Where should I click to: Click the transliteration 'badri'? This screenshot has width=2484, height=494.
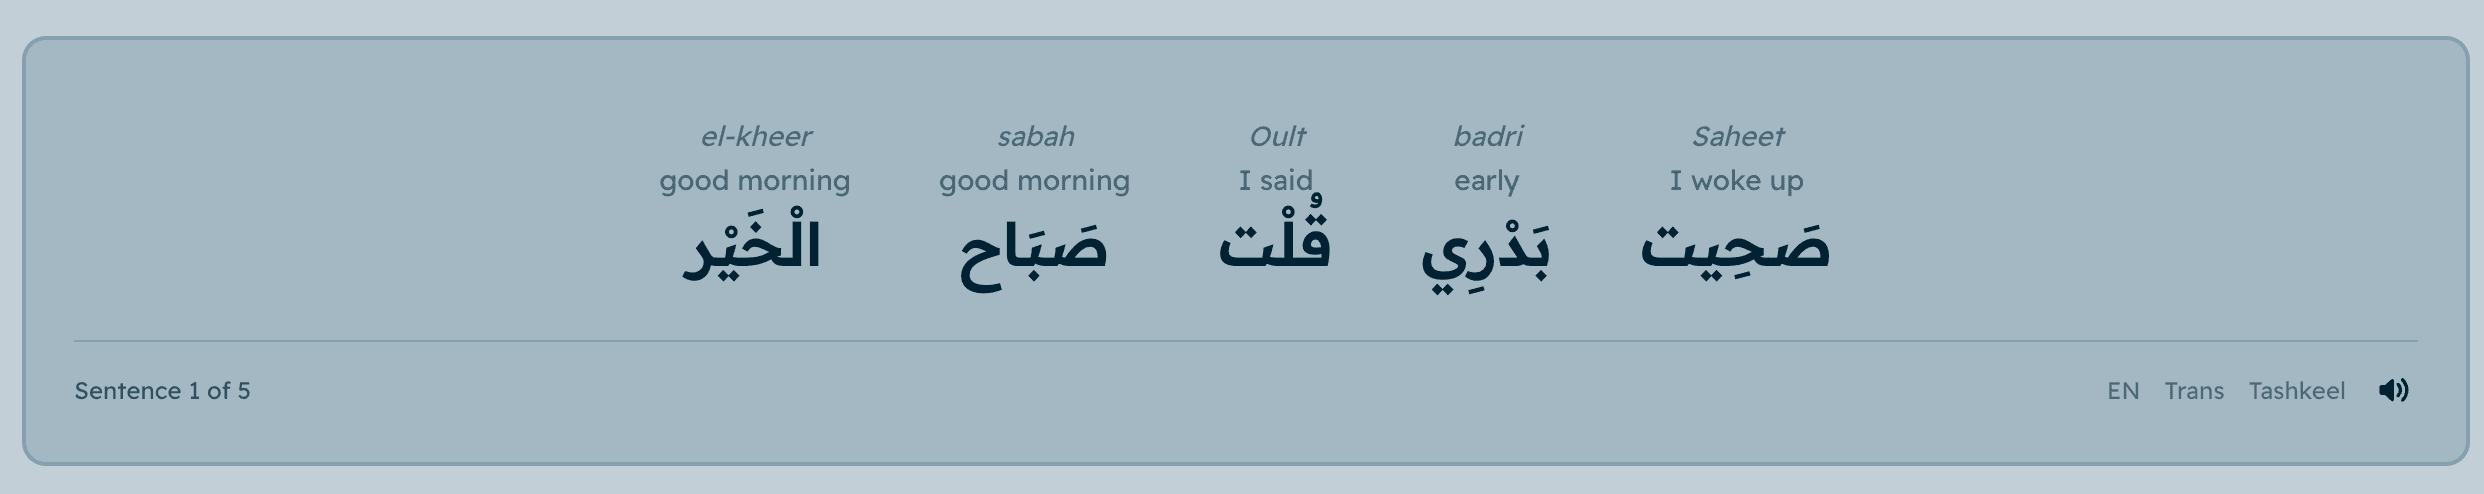tap(1488, 136)
